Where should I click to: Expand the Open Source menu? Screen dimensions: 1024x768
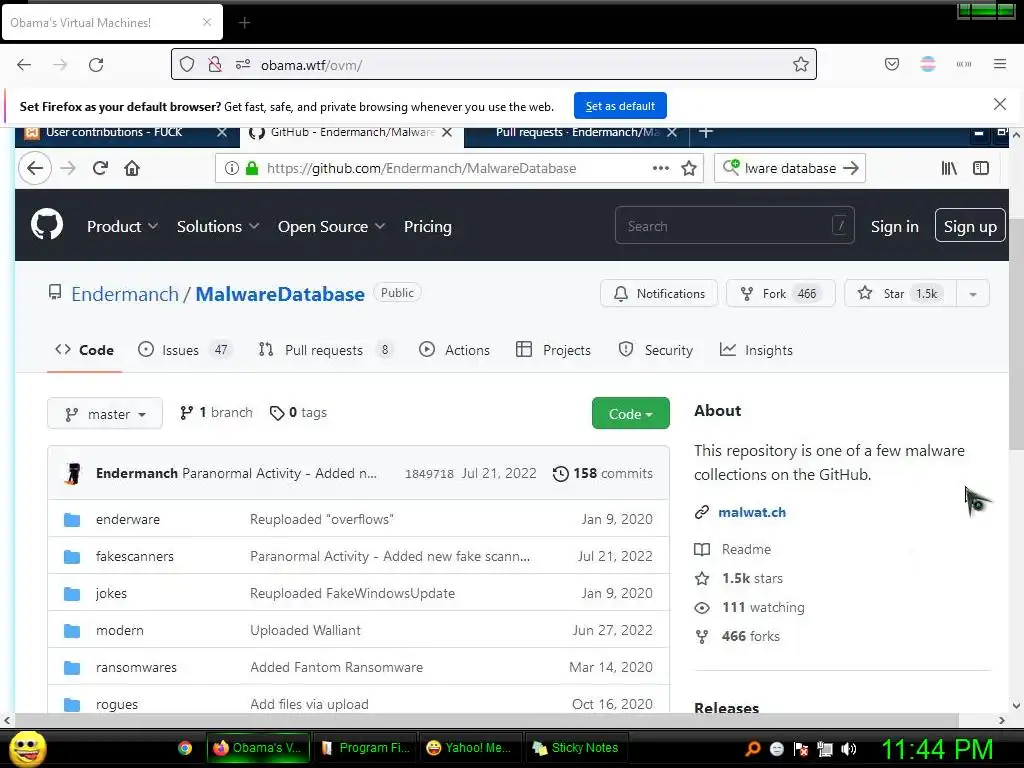pos(331,227)
